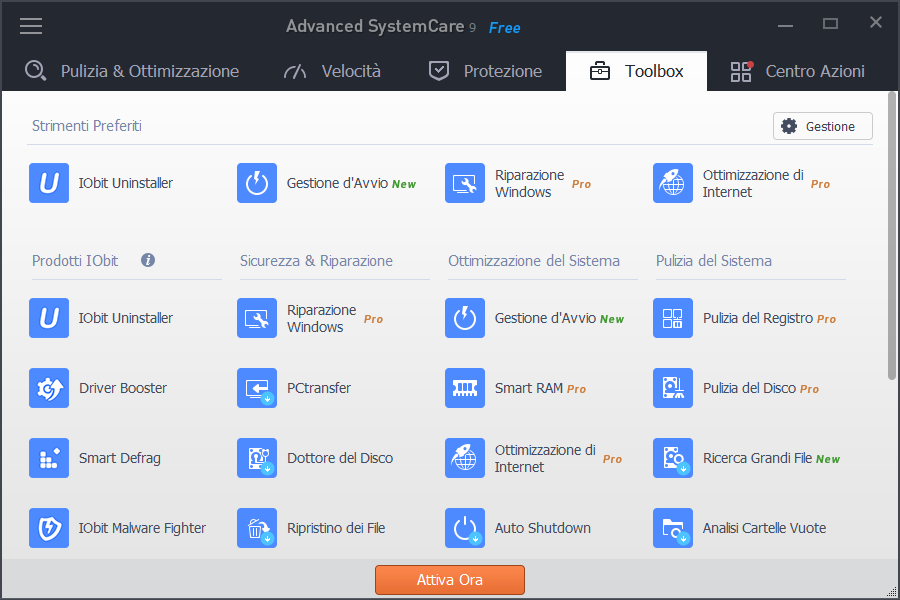
Task: Click the vertical scrollbar thumb
Action: (x=891, y=235)
